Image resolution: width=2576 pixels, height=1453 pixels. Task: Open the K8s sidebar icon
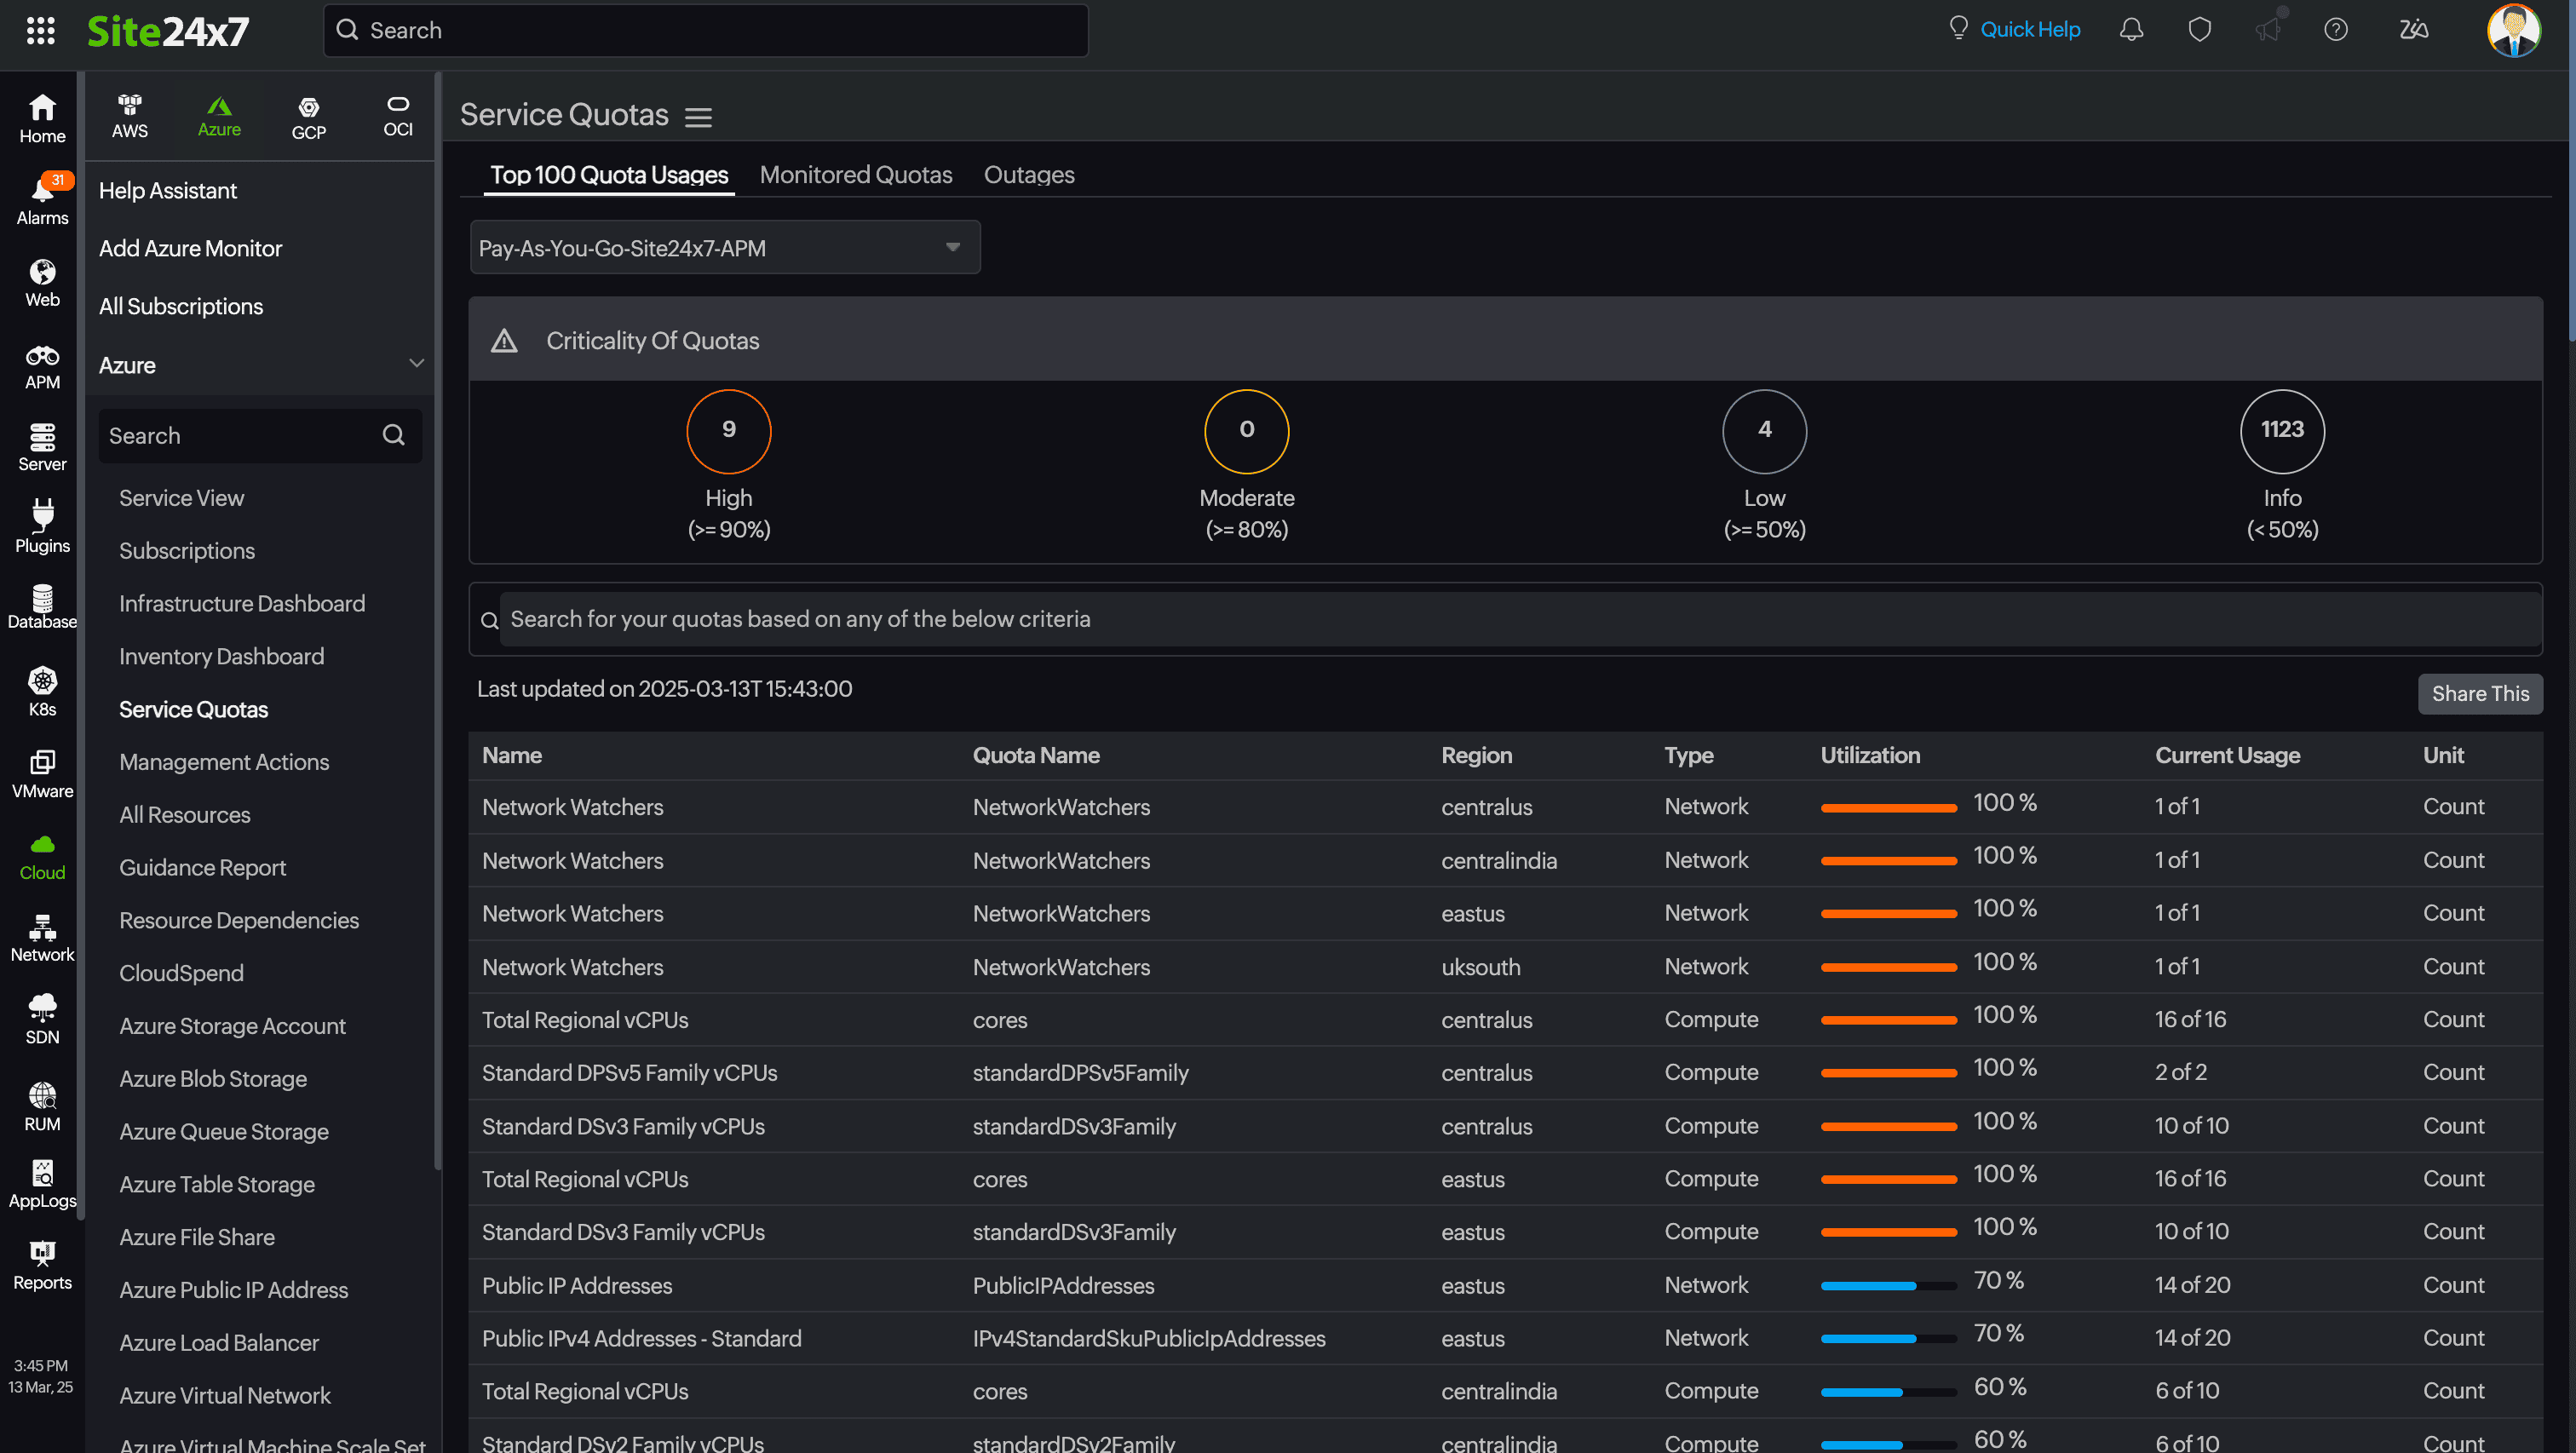coord(42,692)
